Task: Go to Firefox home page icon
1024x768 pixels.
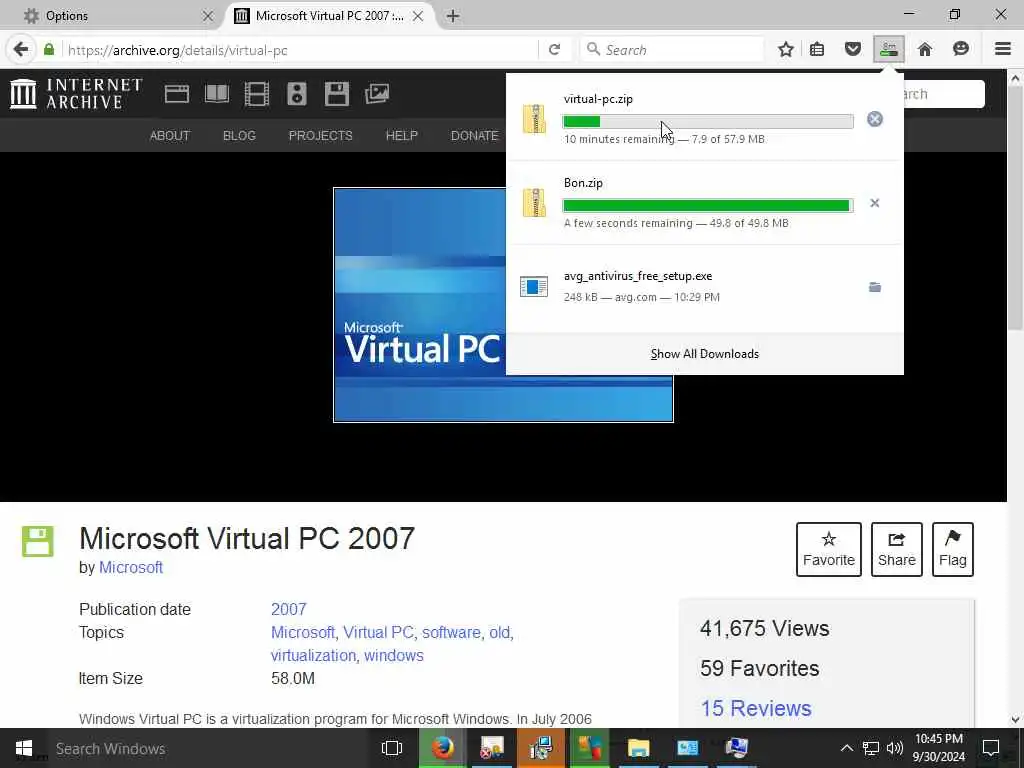Action: tap(925, 50)
